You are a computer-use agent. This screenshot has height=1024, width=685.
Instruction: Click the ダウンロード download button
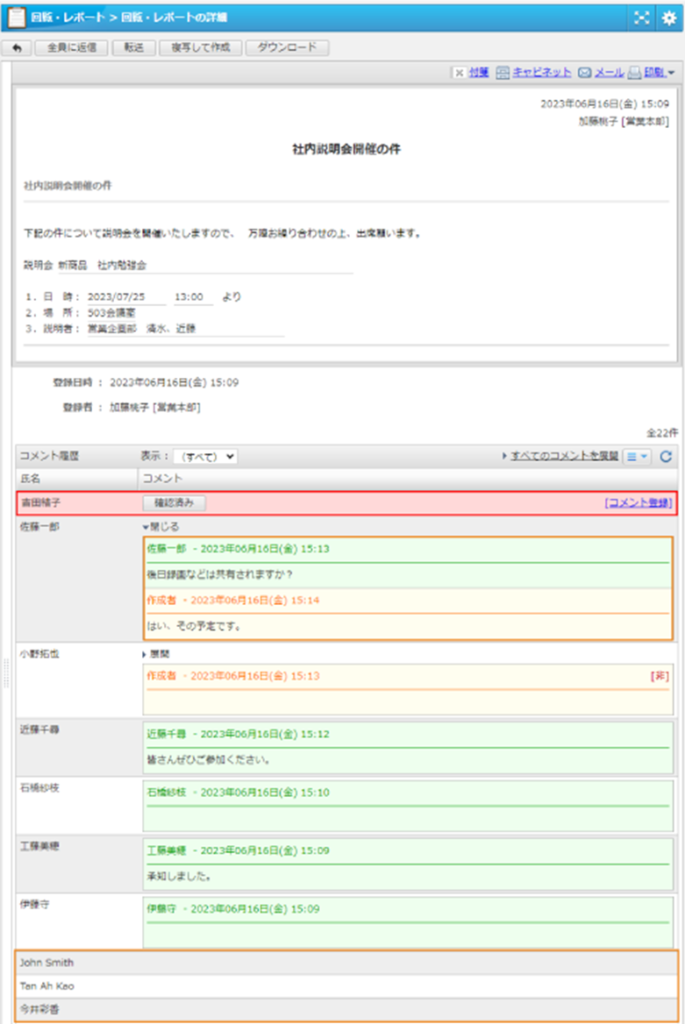point(286,47)
